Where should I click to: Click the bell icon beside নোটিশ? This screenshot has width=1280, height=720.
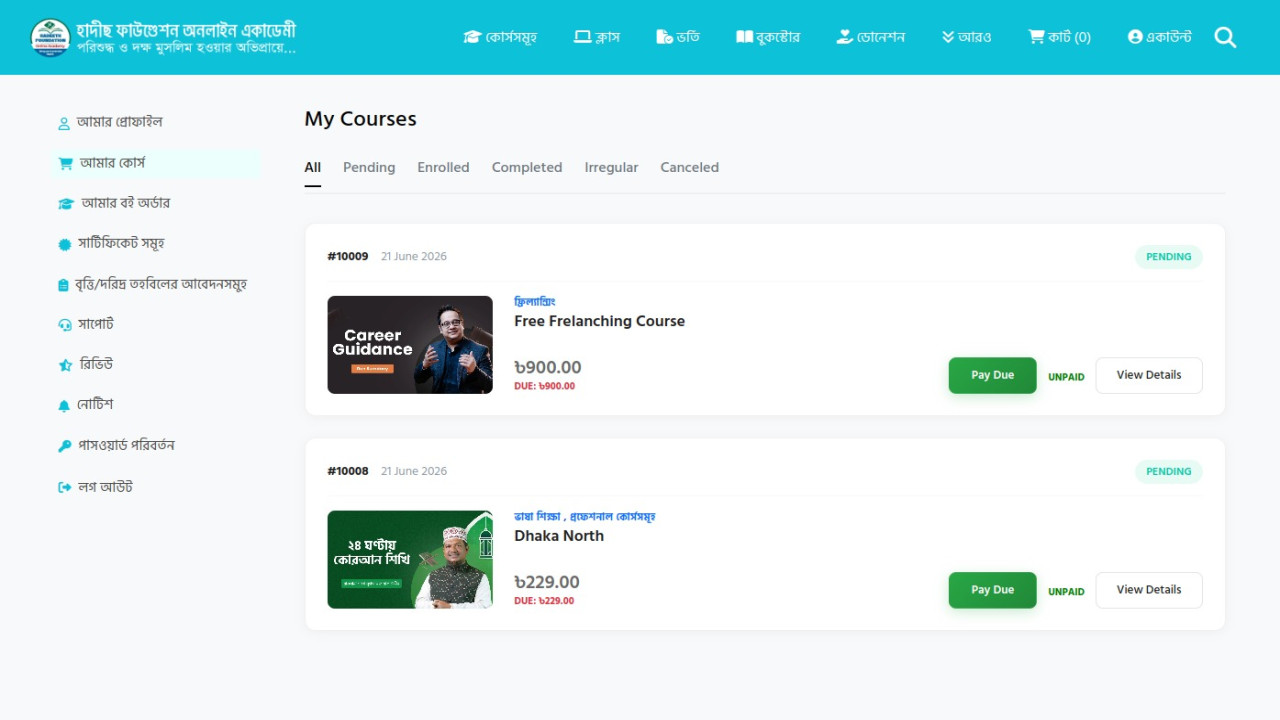64,405
